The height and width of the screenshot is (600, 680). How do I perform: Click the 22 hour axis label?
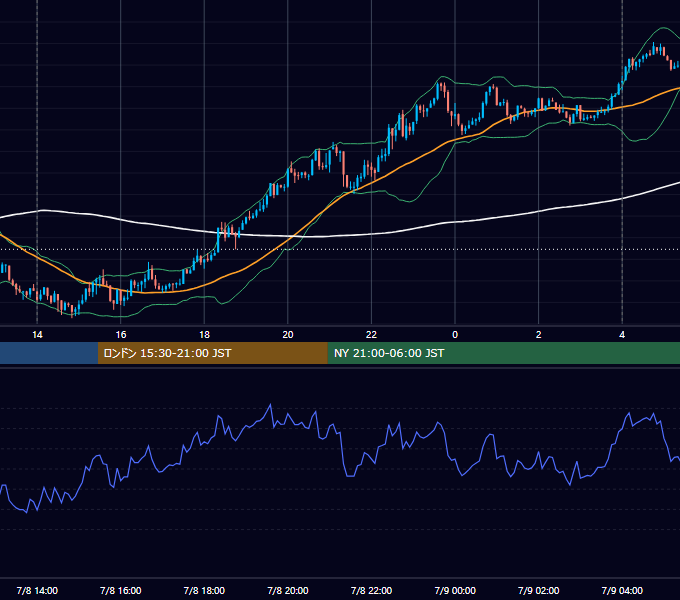(371, 335)
